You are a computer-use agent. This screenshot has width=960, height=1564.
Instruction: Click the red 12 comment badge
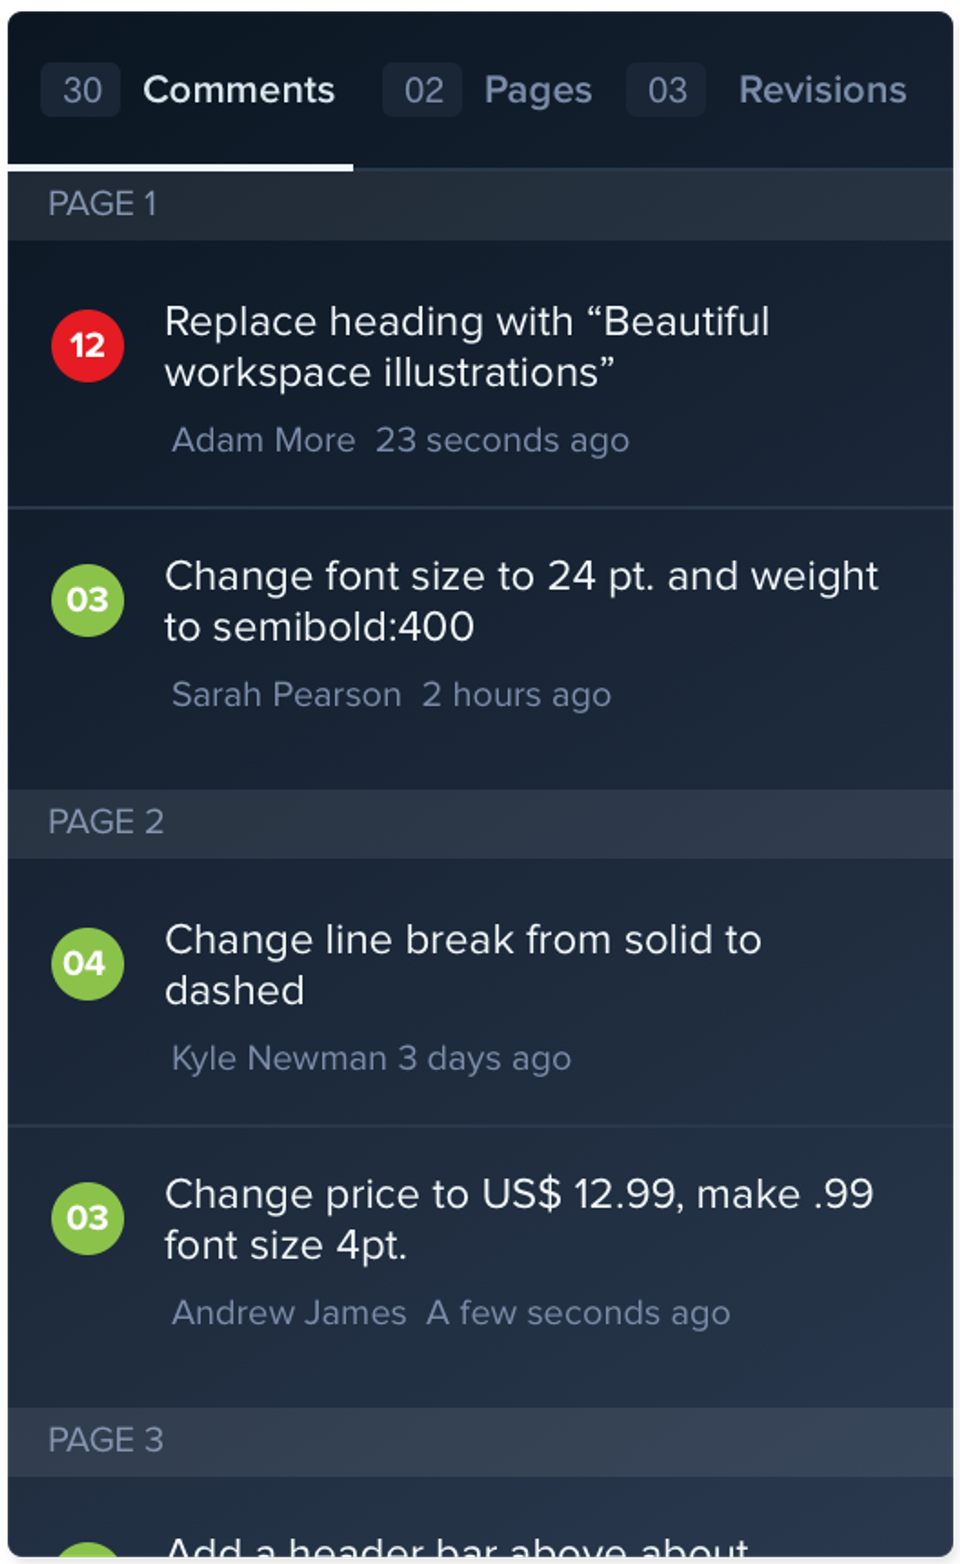[x=88, y=346]
